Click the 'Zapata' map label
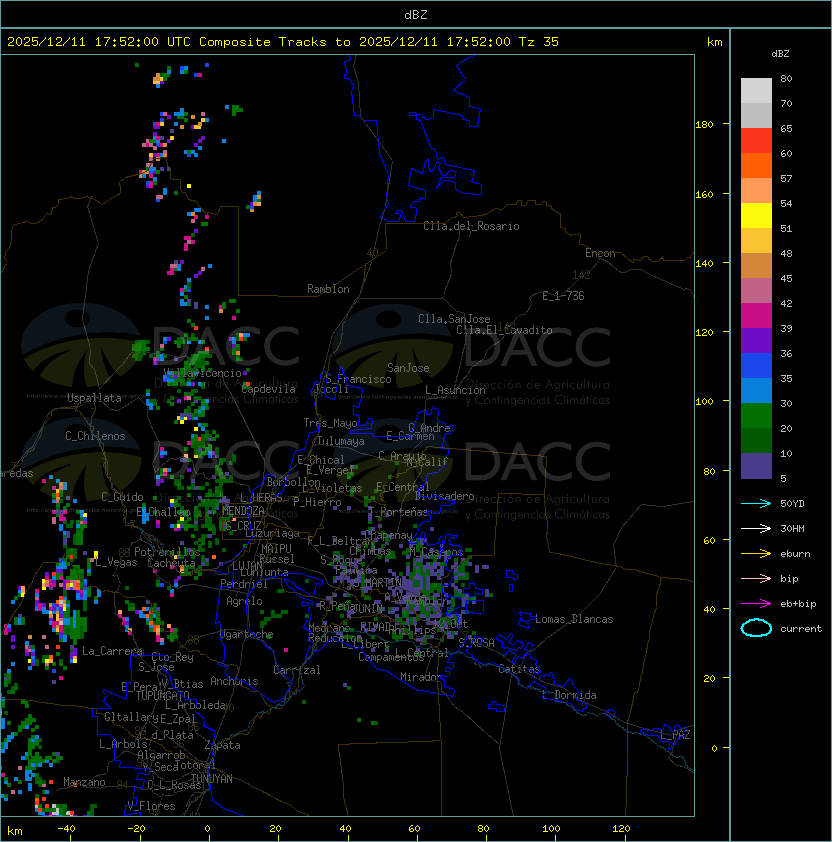Screen dimensions: 832x842 [222, 745]
